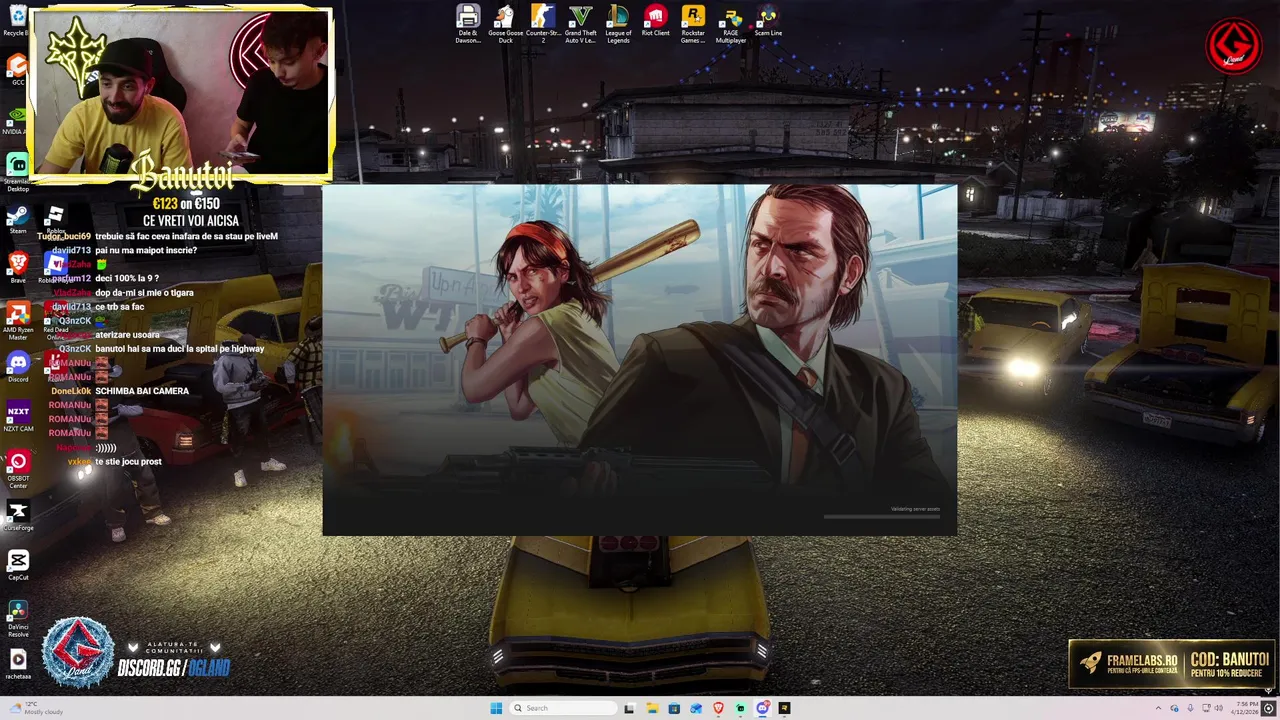Open Scam Line desktop icon
Screen dimensions: 1280x720
pos(768,20)
